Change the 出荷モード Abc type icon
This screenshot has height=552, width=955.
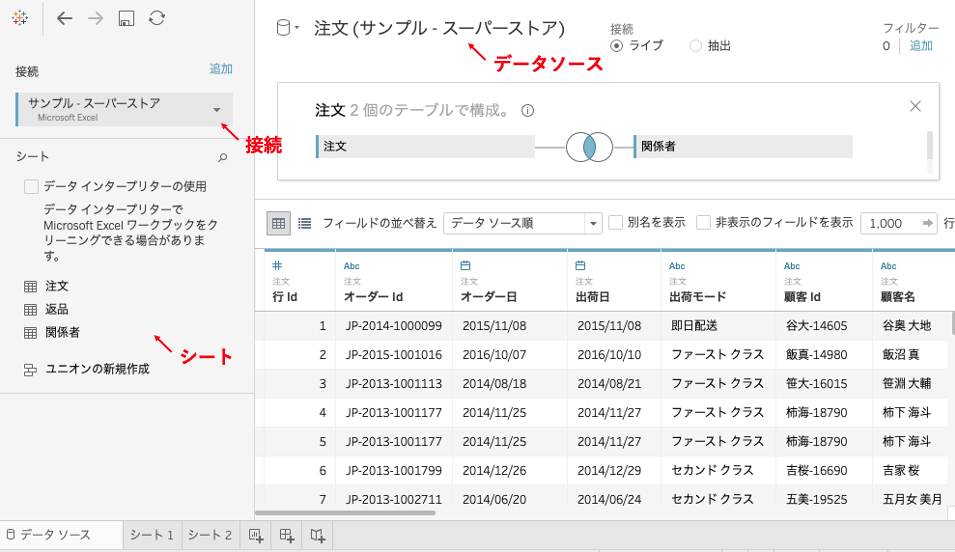click(677, 266)
